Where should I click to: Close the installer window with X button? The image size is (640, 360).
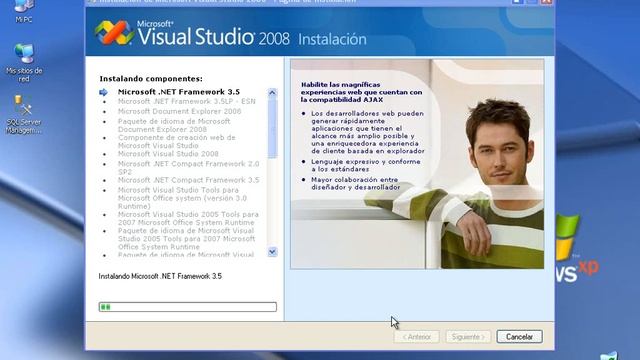click(547, 2)
